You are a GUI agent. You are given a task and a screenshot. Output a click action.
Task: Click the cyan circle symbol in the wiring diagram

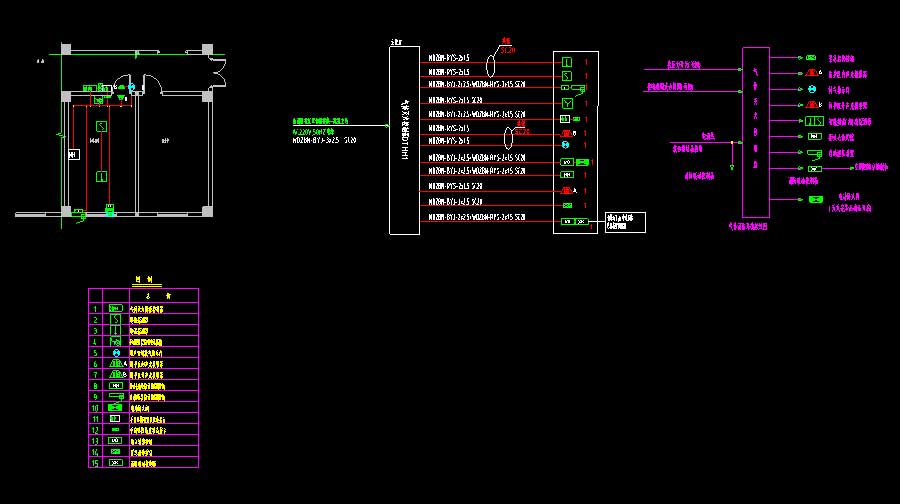[565, 145]
